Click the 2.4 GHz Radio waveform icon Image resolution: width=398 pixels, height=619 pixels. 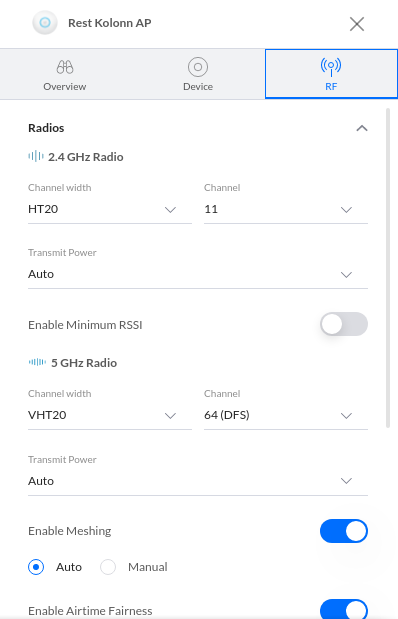36,156
